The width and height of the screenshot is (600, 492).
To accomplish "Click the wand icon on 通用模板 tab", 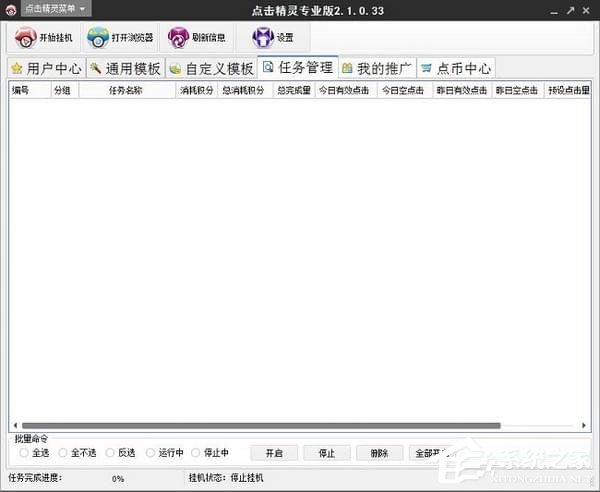I will 96,69.
